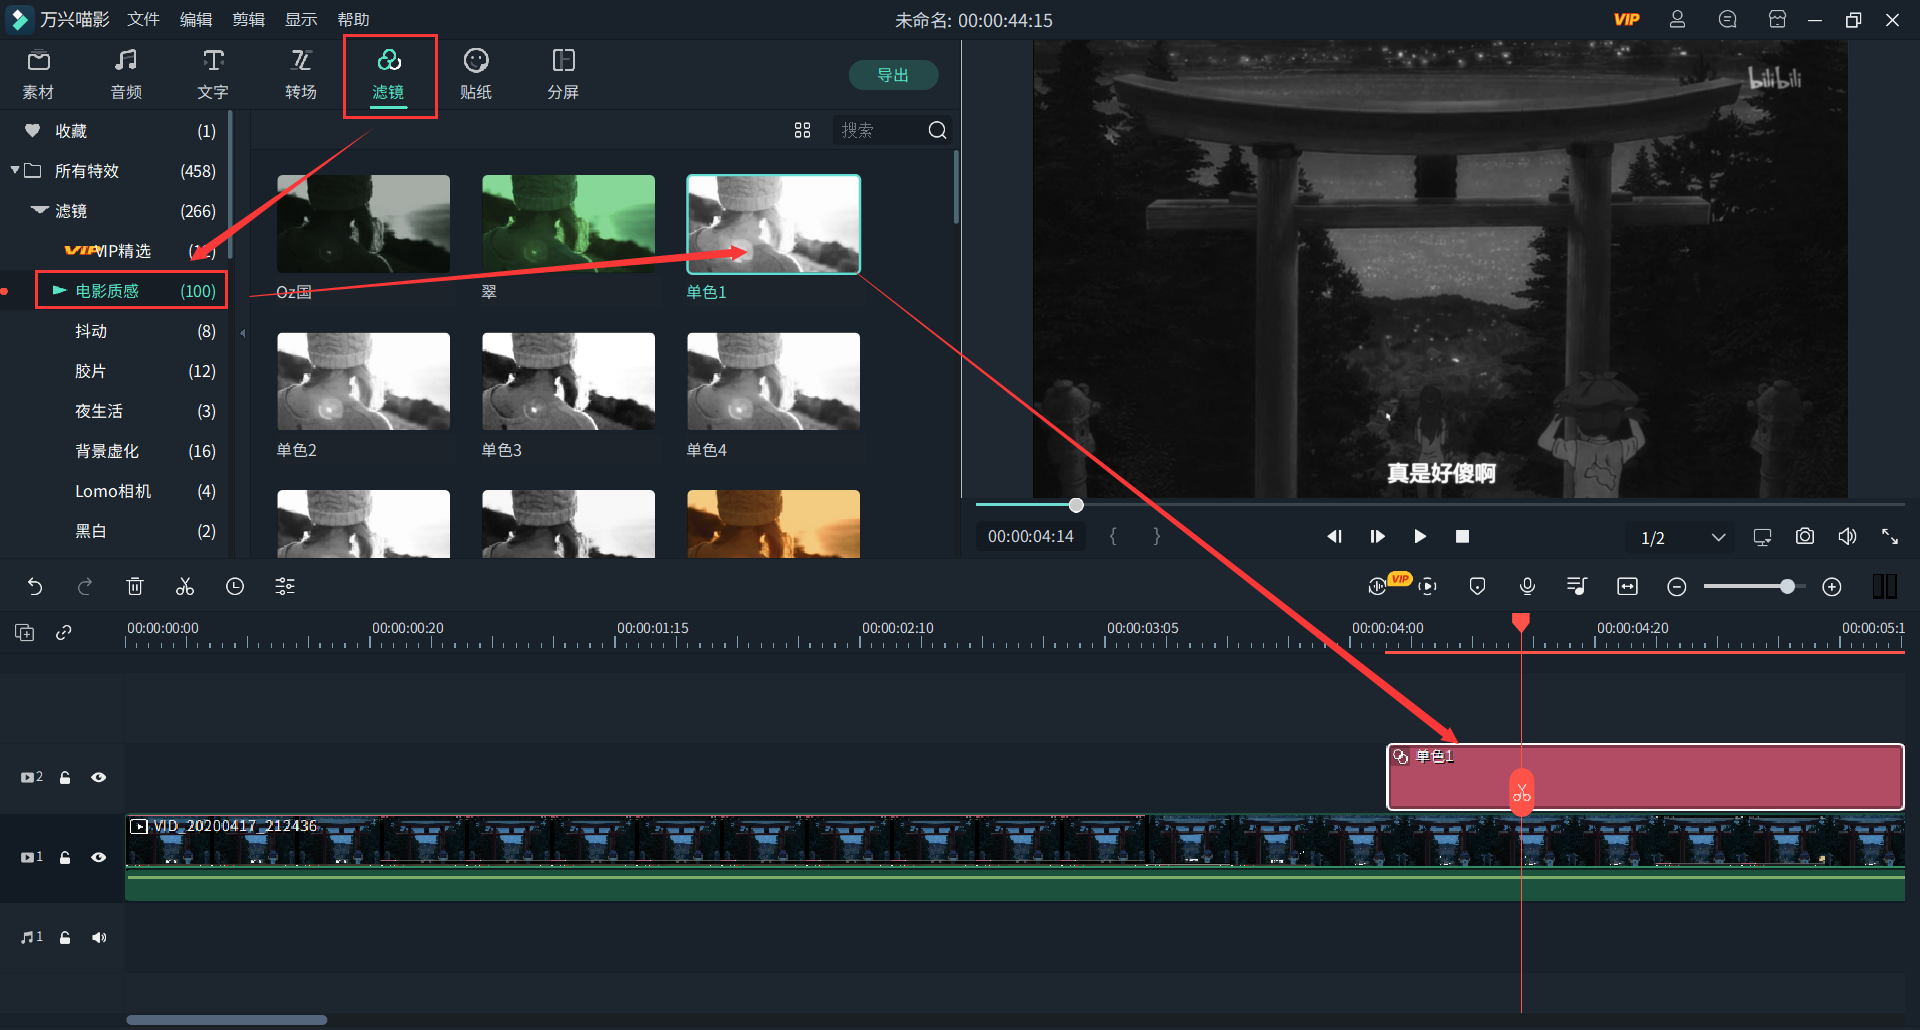This screenshot has height=1030, width=1920.
Task: Toggle lock on video track 1
Action: (65, 858)
